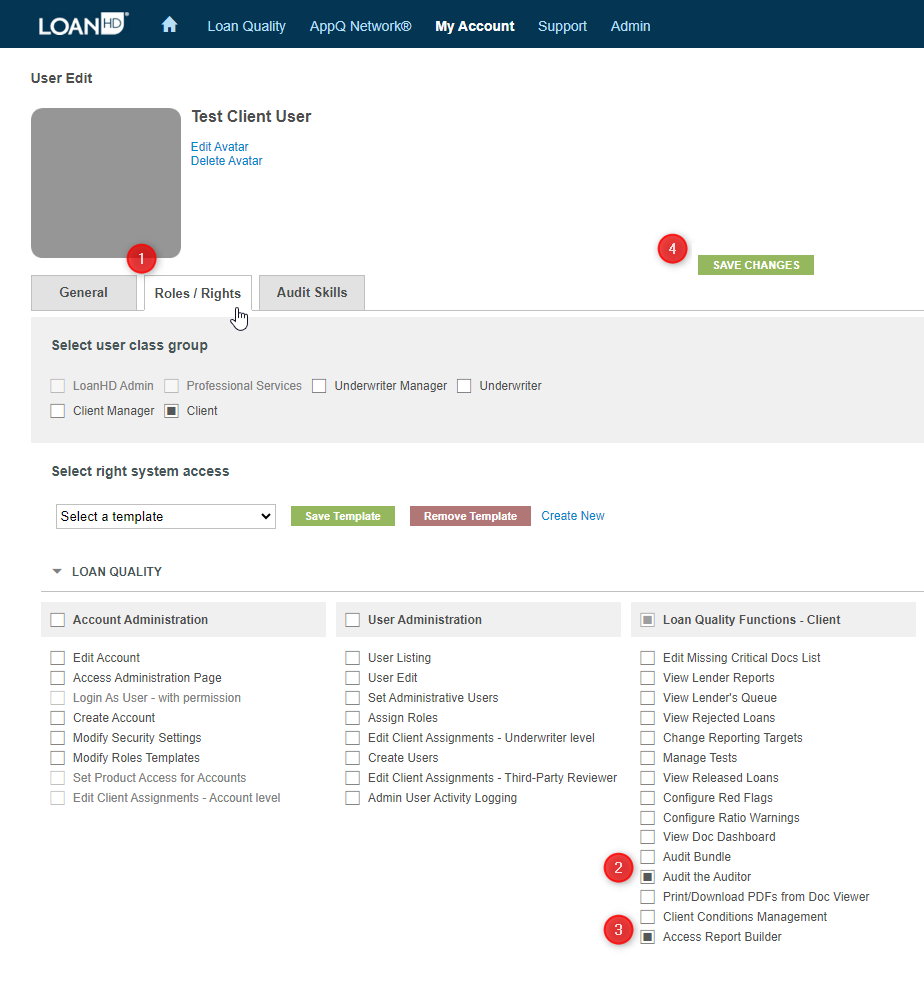The height and width of the screenshot is (996, 924).
Task: Open the Admin menu
Action: (x=630, y=26)
